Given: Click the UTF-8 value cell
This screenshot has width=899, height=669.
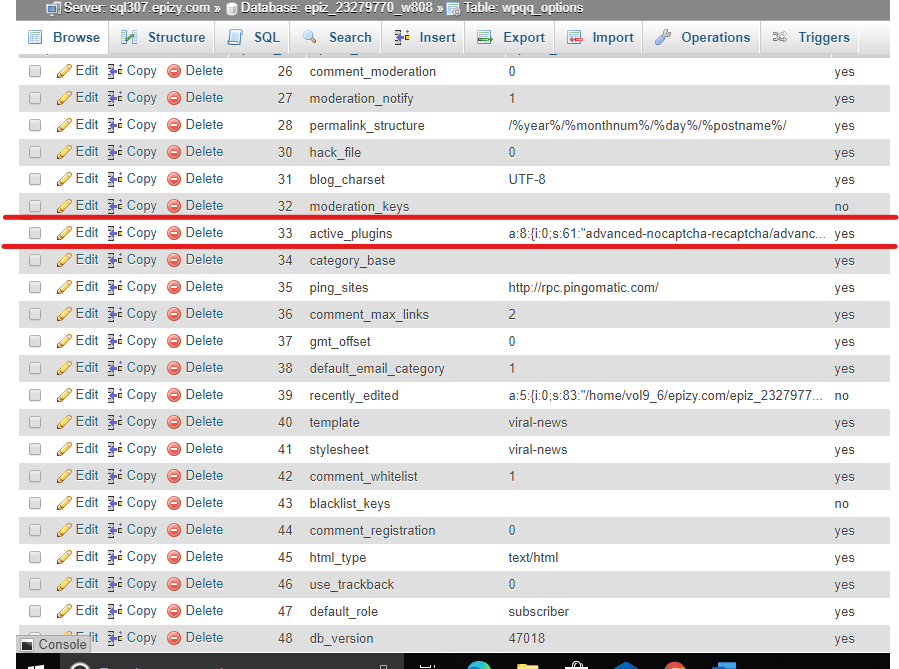Looking at the screenshot, I should (x=527, y=179).
